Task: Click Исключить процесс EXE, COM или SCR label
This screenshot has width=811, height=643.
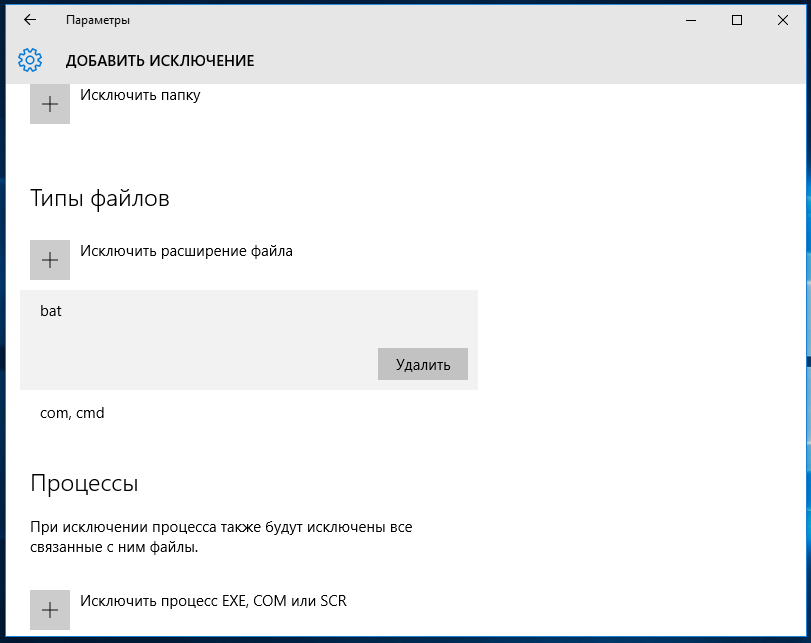Action: click(213, 601)
